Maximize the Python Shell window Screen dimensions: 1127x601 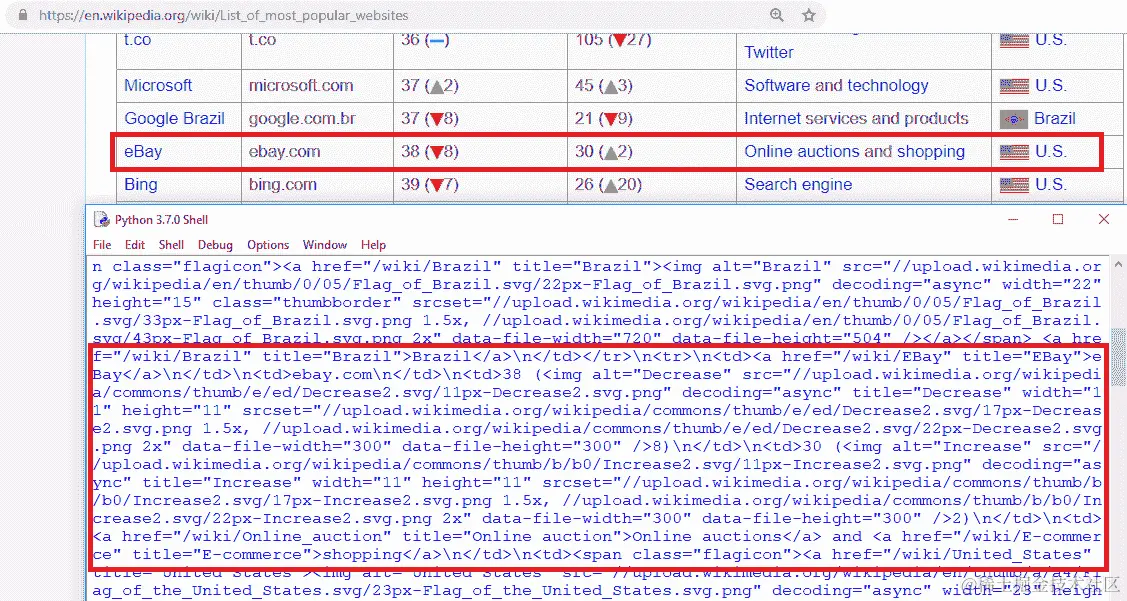[x=1058, y=219]
